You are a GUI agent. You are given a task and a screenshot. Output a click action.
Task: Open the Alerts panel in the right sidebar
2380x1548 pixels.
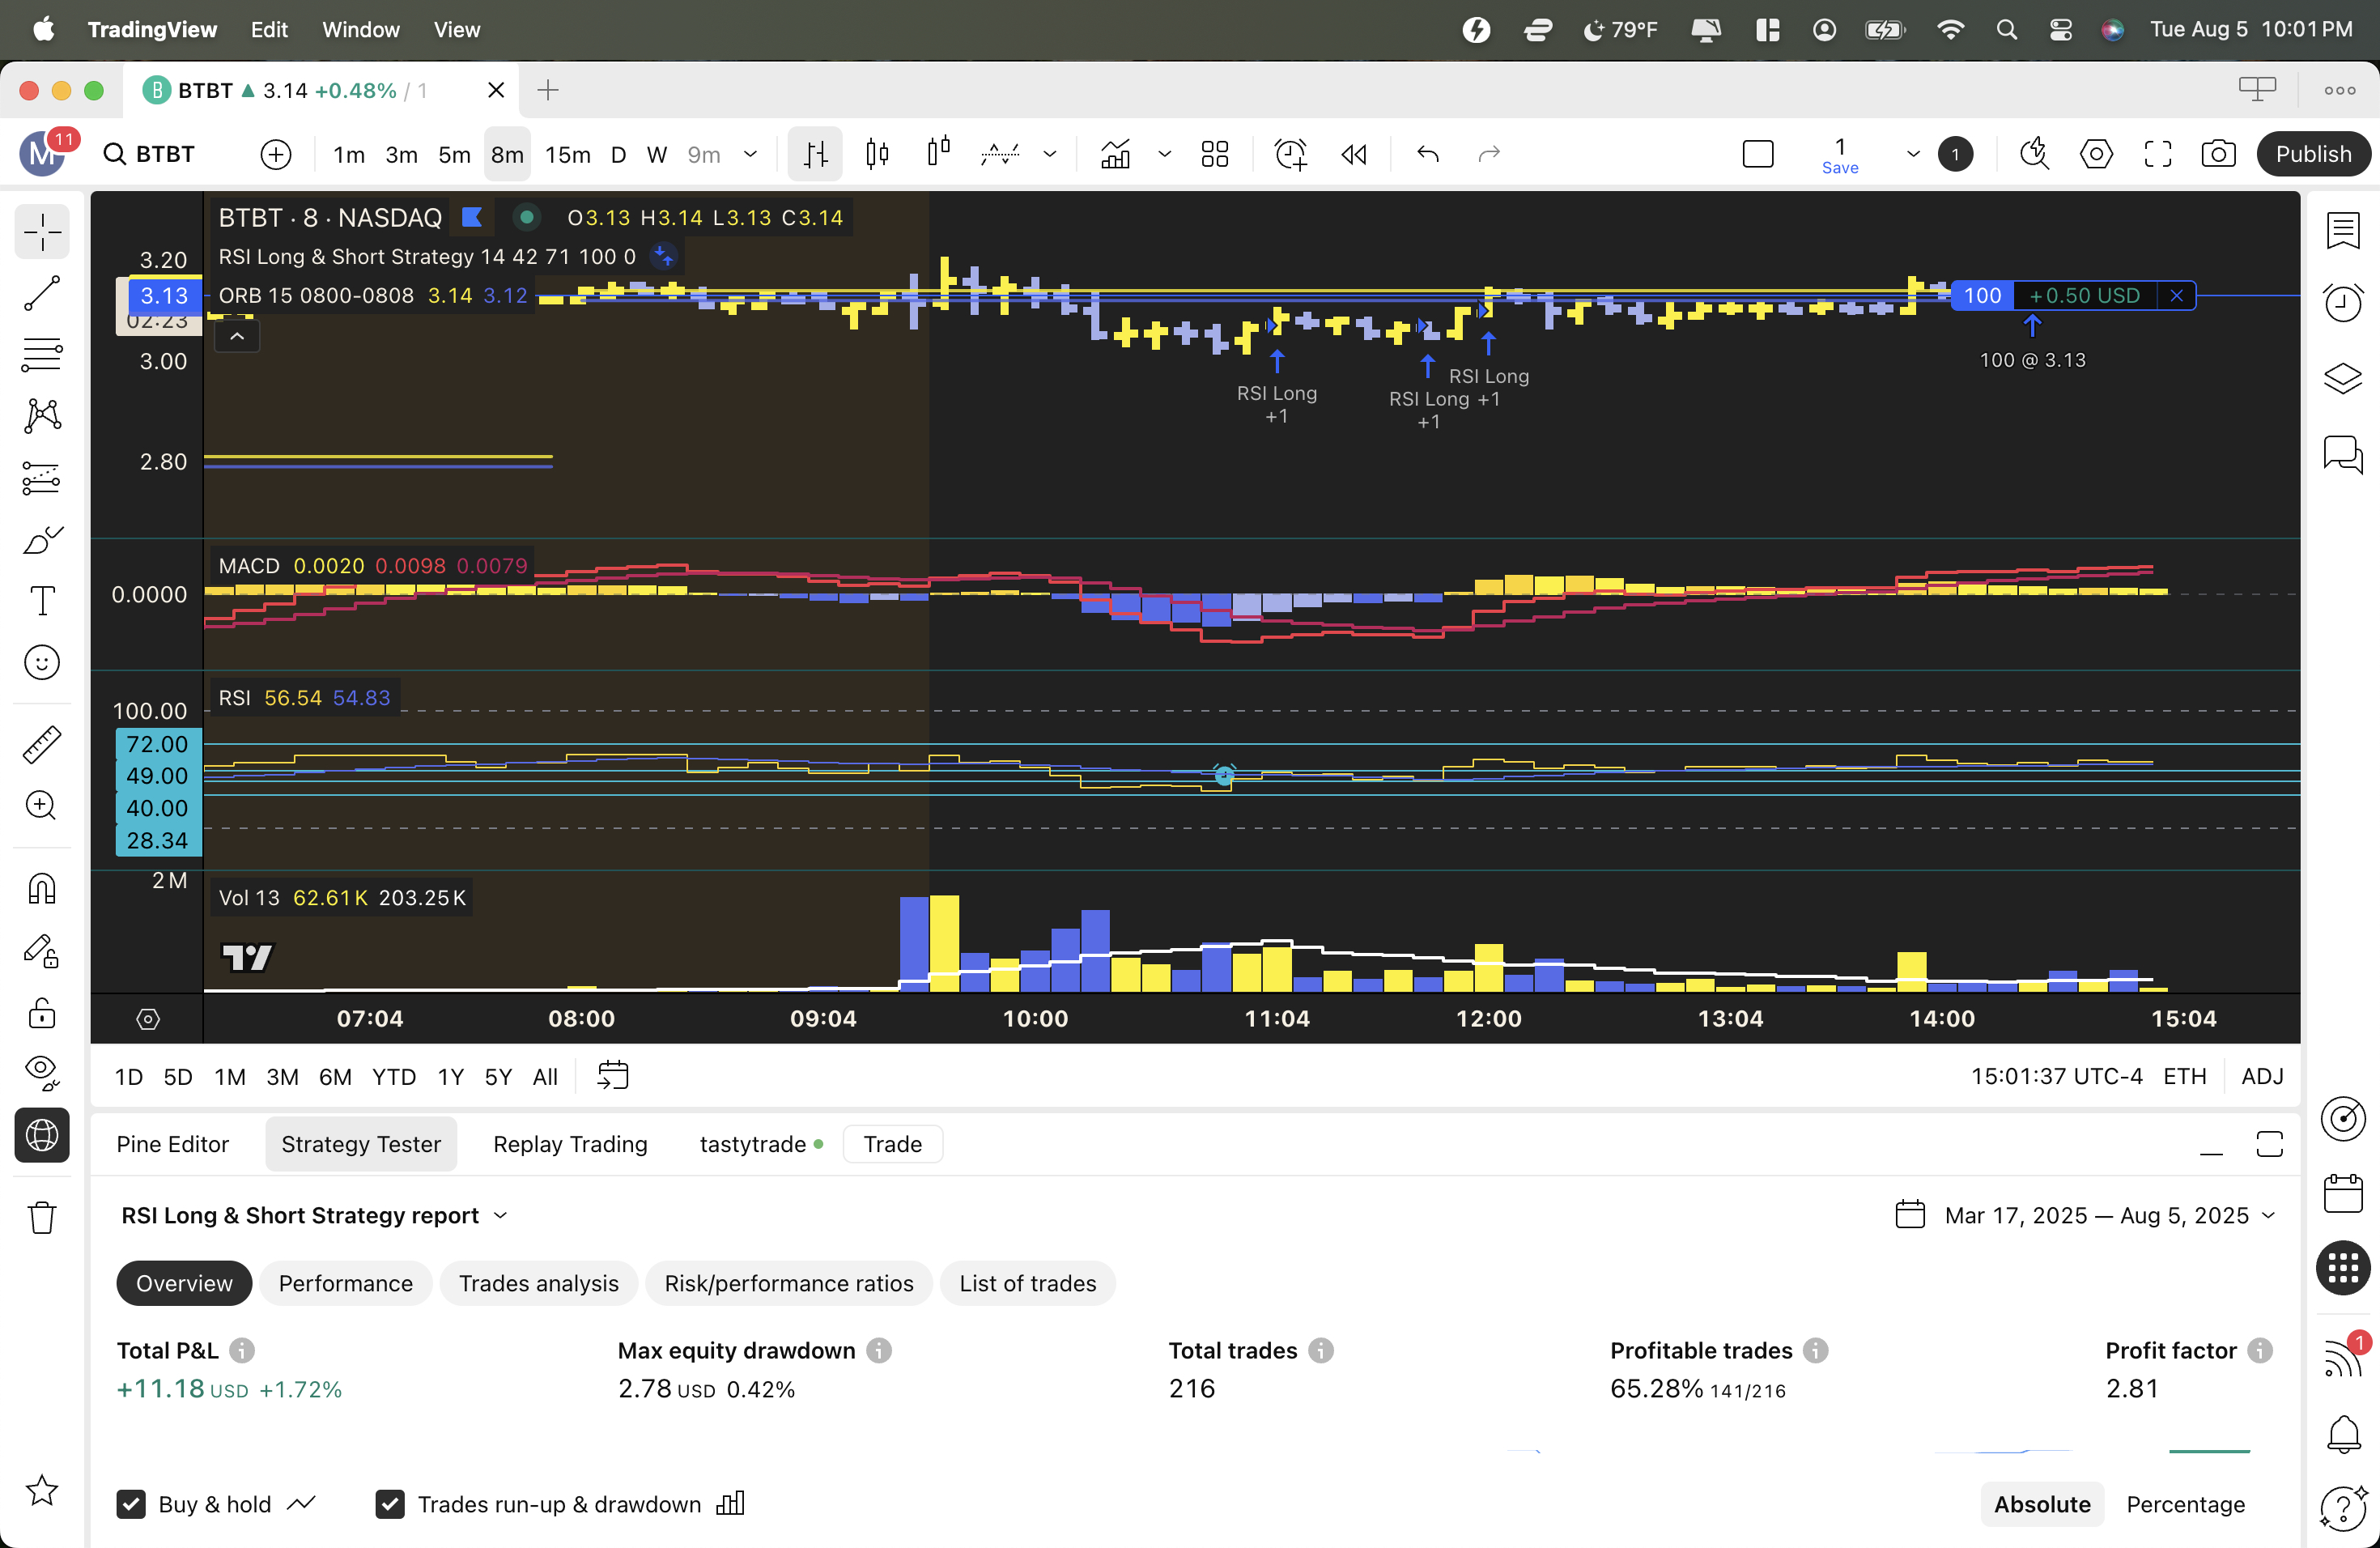[2343, 302]
